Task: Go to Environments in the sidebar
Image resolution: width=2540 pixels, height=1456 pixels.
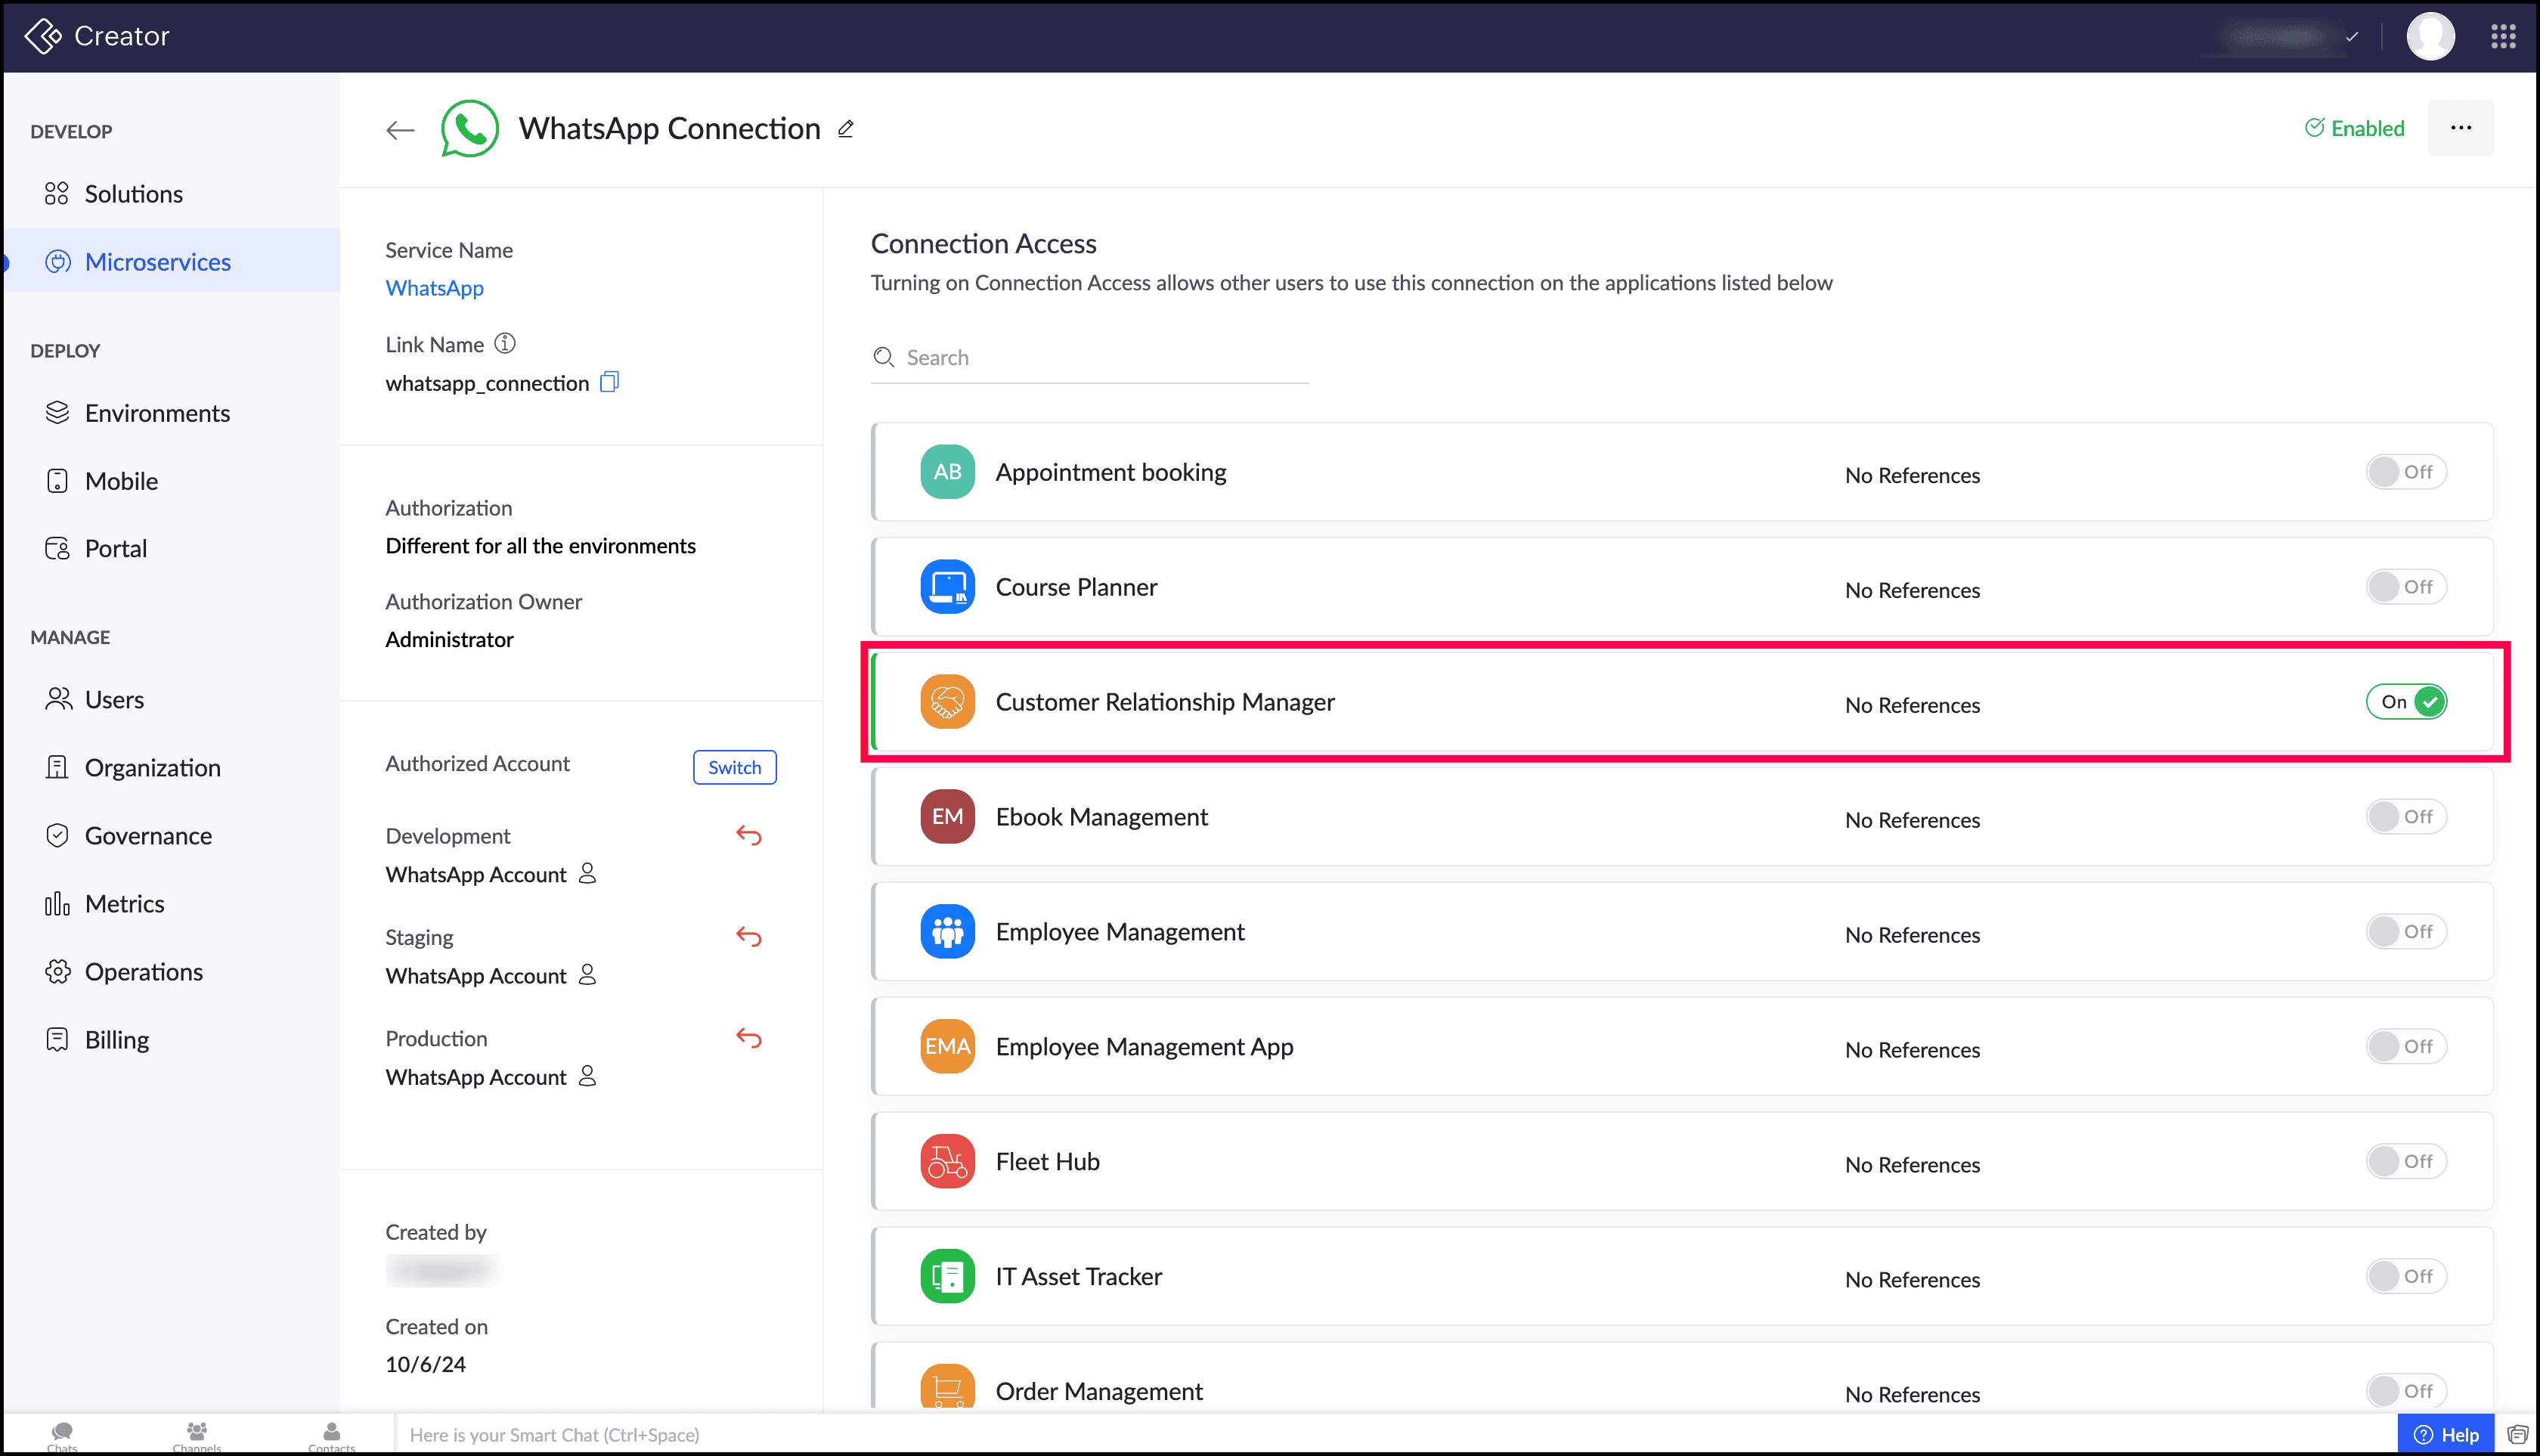Action: pyautogui.click(x=157, y=413)
